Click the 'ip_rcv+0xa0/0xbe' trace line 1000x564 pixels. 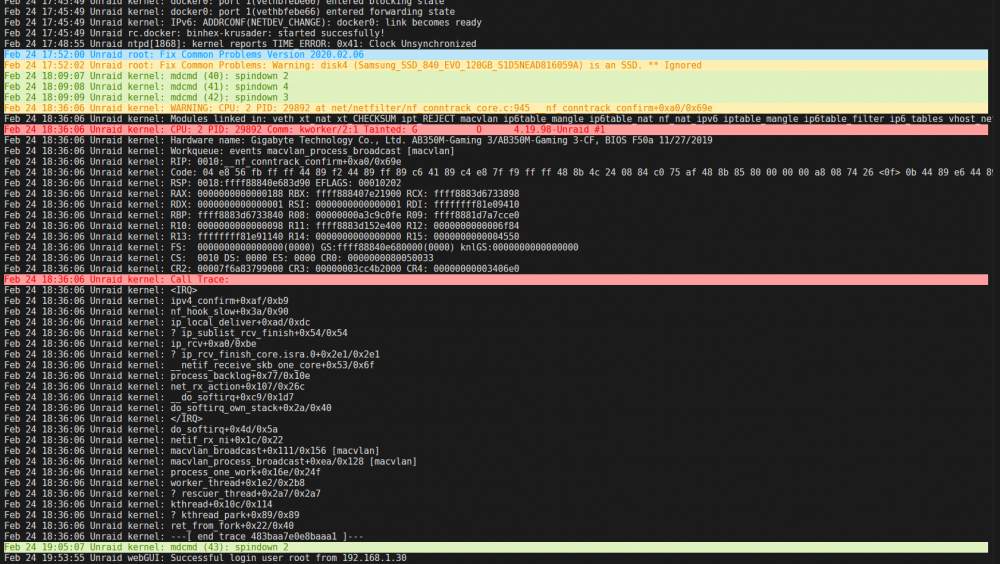click(130, 344)
